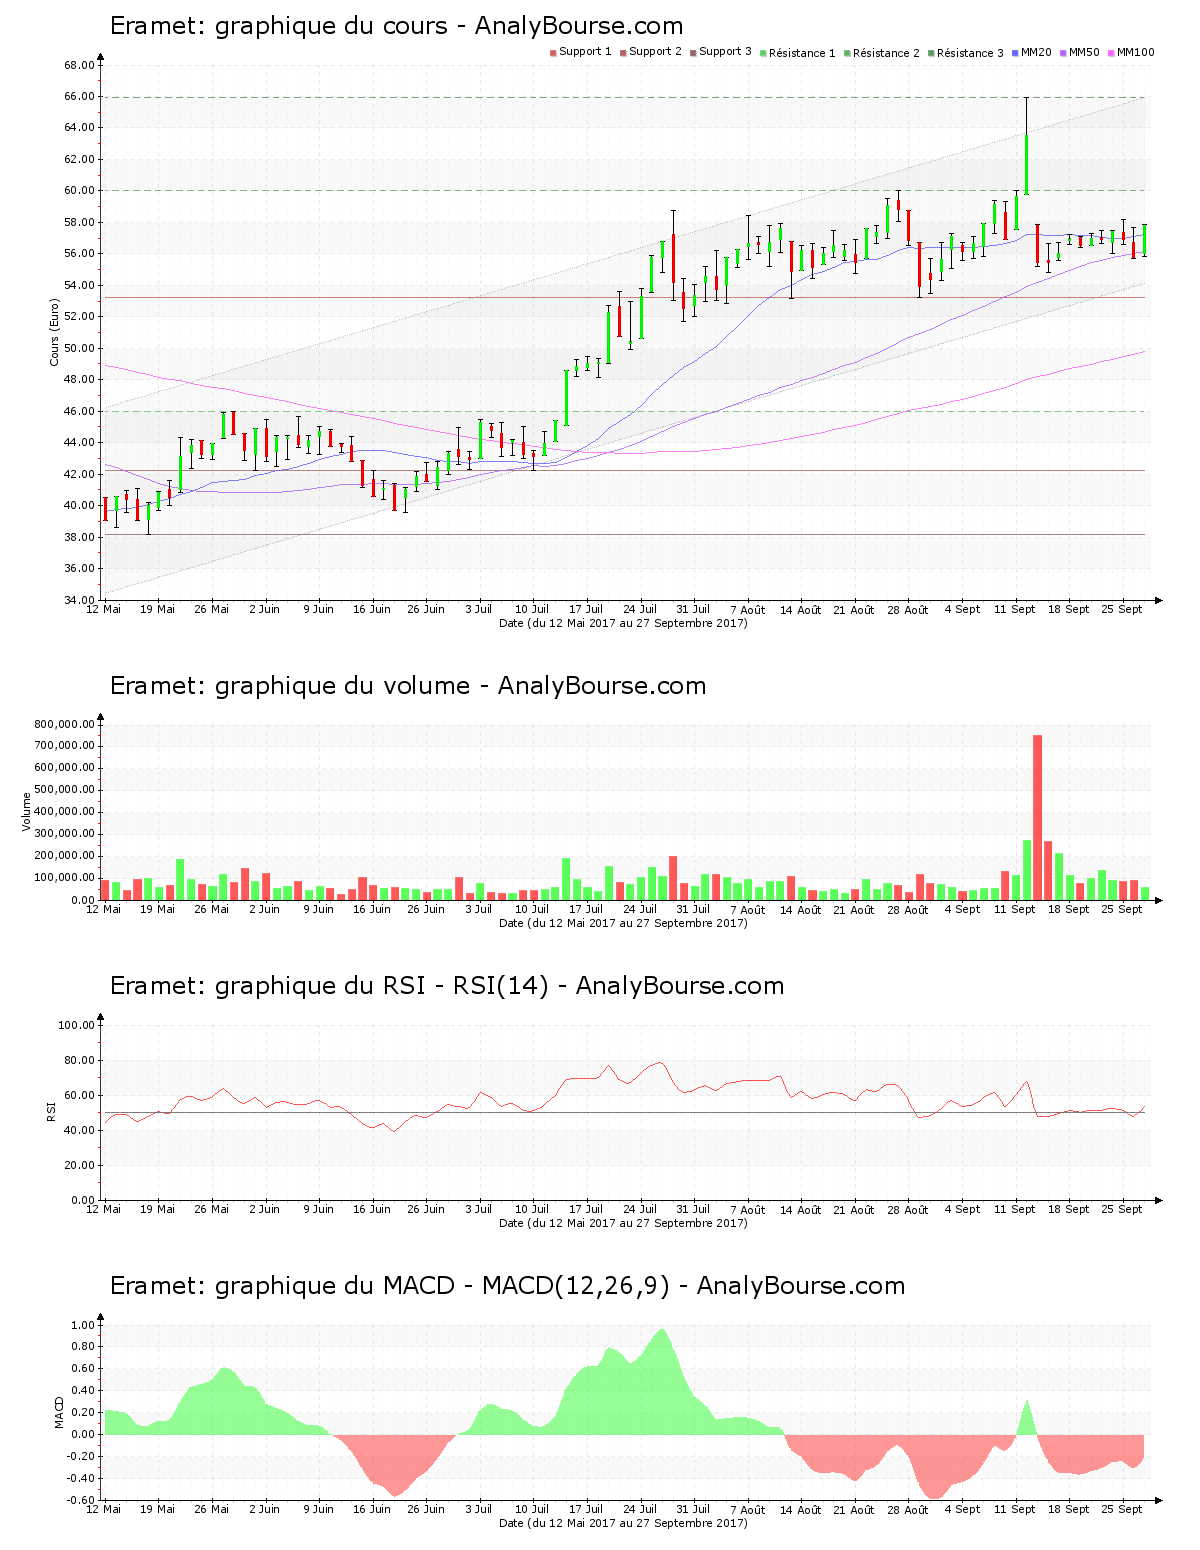Click the date range caption under volume chart
Image resolution: width=1200 pixels, height=1550 pixels.
623,923
